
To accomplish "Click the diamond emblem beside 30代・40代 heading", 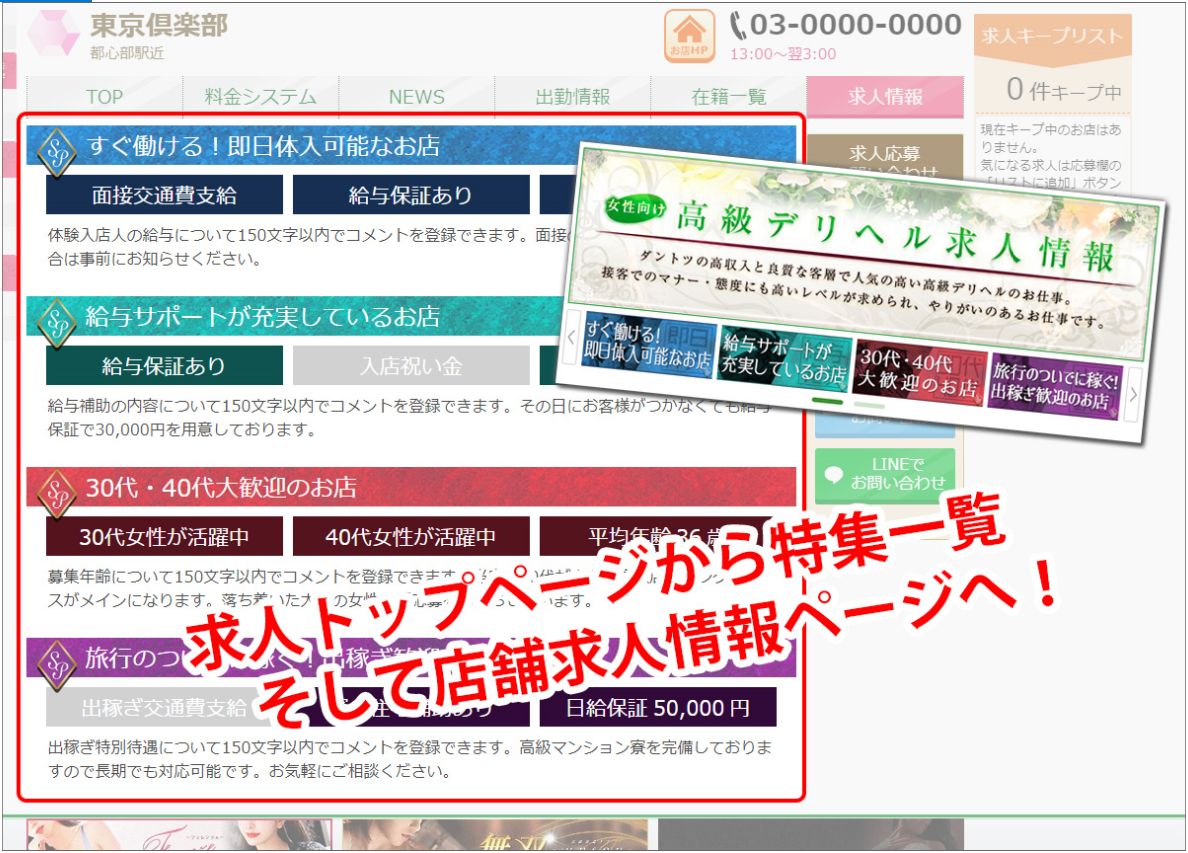I will coord(57,494).
